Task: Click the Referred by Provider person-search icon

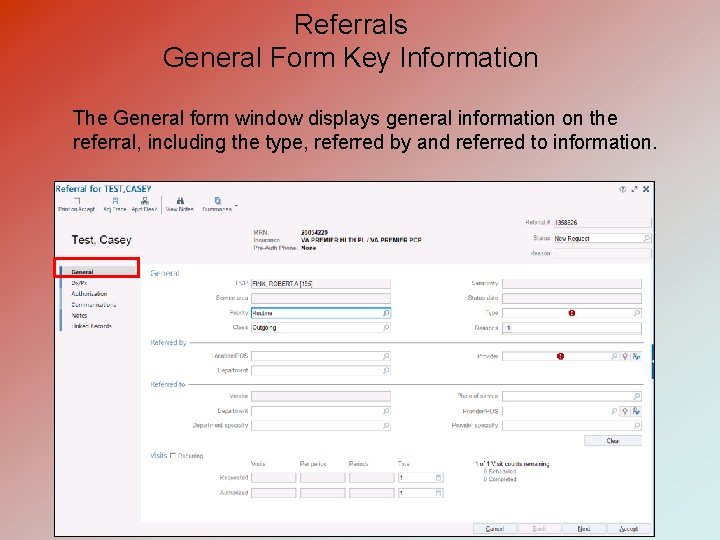Action: tap(636, 356)
